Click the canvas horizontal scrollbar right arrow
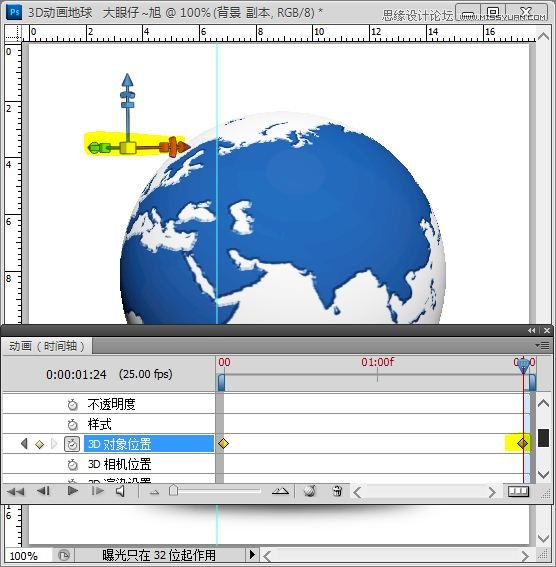Image resolution: width=556 pixels, height=567 pixels. (524, 555)
